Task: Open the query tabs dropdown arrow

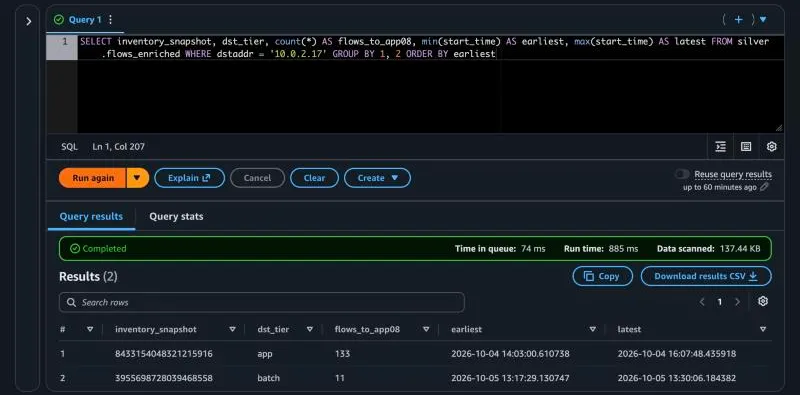Action: click(x=763, y=19)
